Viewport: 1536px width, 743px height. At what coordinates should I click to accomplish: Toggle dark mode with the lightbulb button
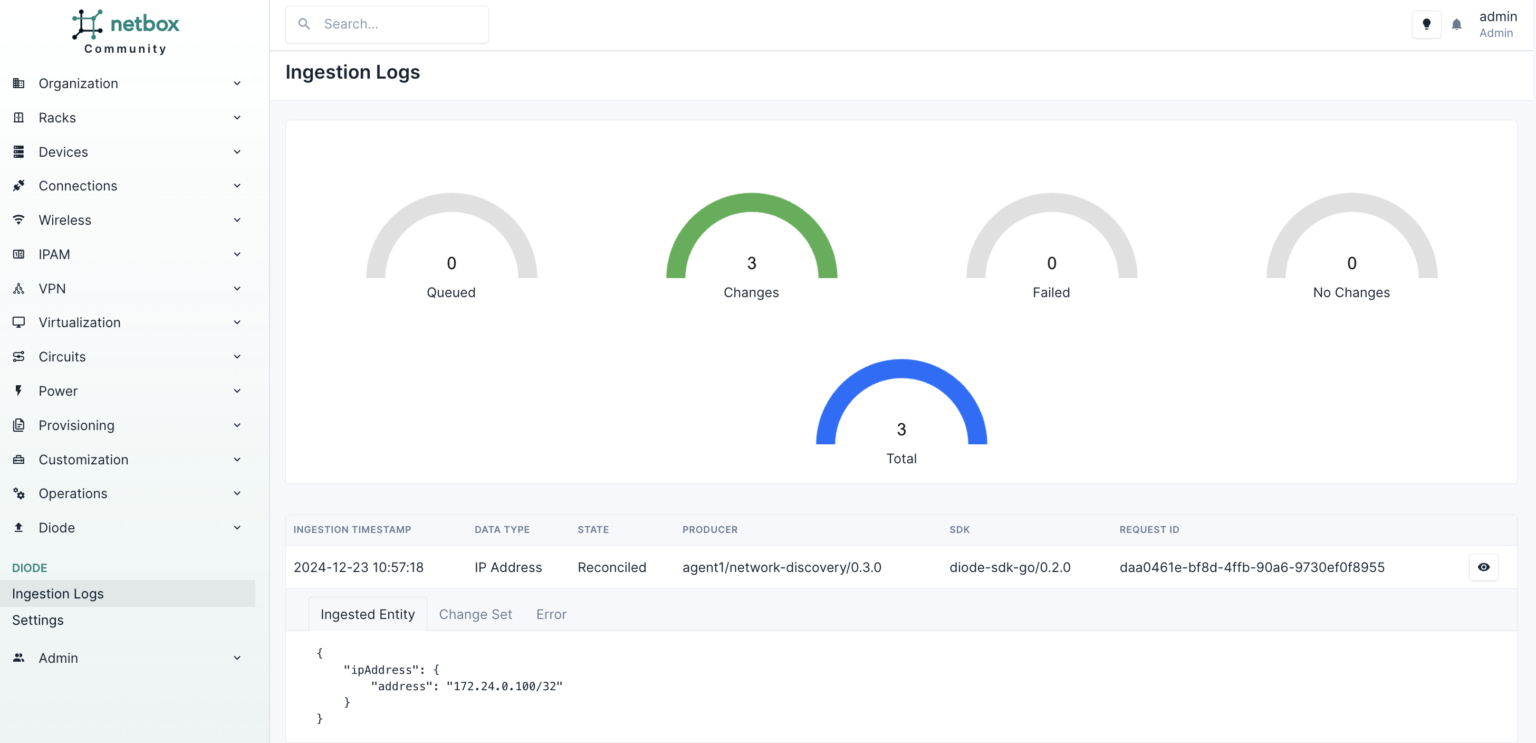coord(1426,23)
